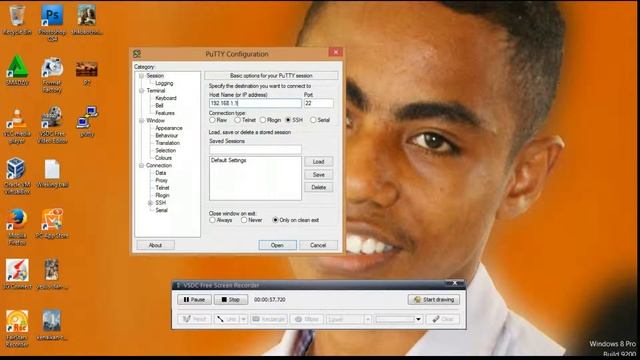Stop the VSDC screen recording

[x=231, y=300]
